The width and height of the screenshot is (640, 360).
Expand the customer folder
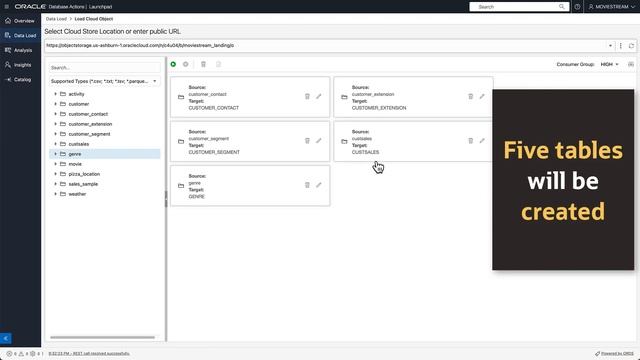56,104
